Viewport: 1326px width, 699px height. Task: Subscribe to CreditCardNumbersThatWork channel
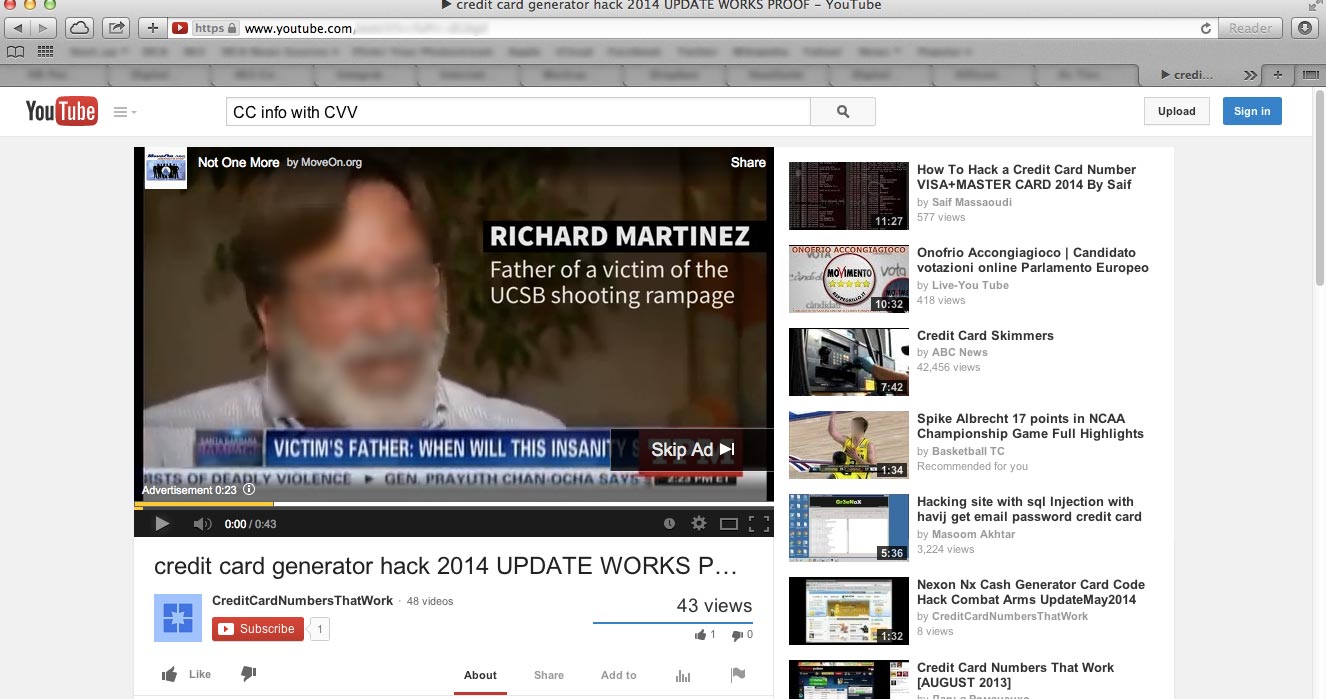[x=258, y=629]
